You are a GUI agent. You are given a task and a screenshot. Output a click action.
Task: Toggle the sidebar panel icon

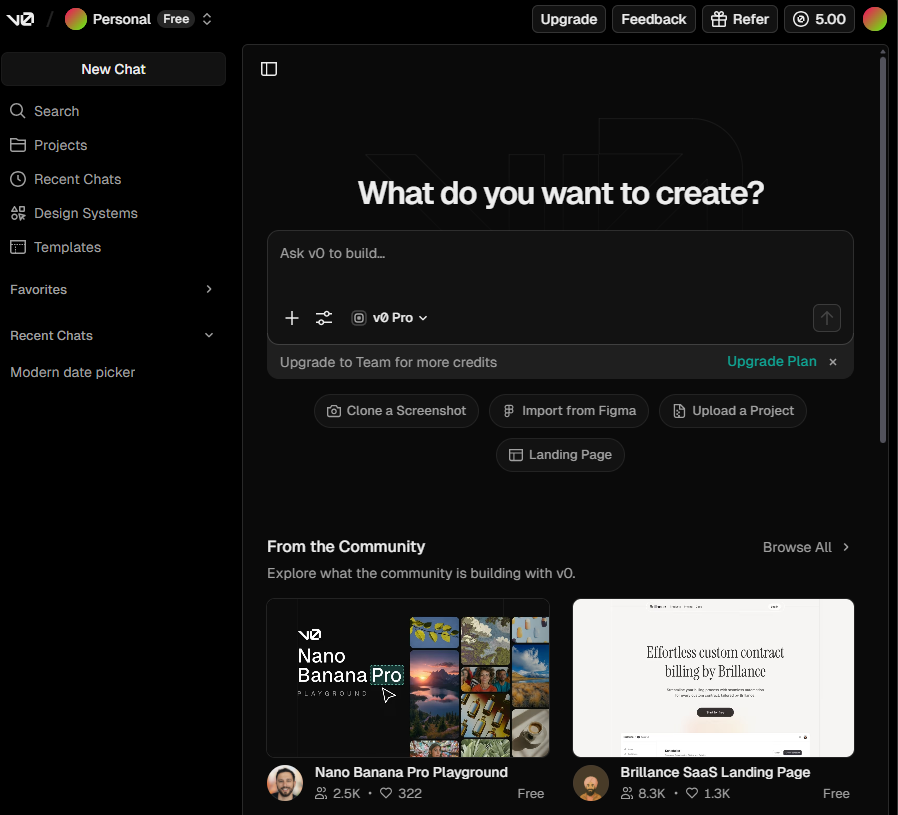pos(269,69)
